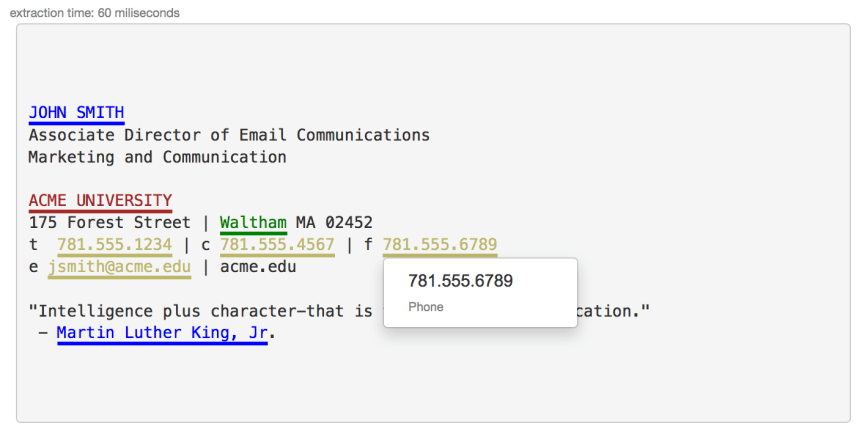Click the JOHN SMITH highlighted name
This screenshot has height=434, width=862.
(x=76, y=113)
